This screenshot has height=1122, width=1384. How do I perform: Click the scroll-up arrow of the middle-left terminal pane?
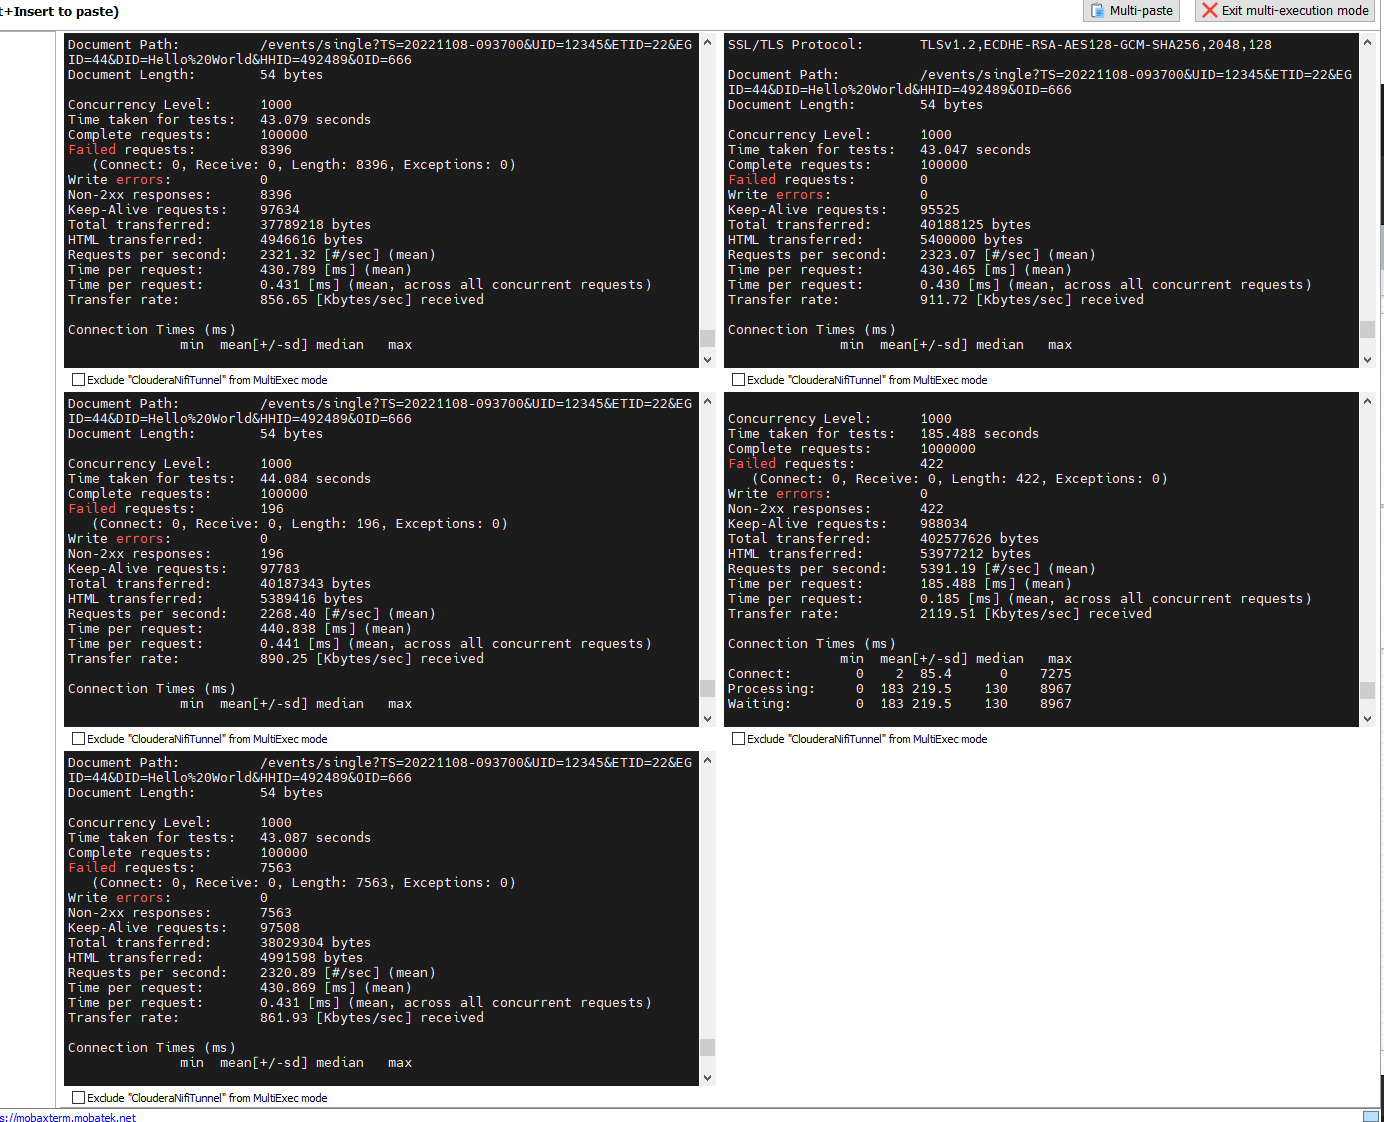[x=708, y=403]
